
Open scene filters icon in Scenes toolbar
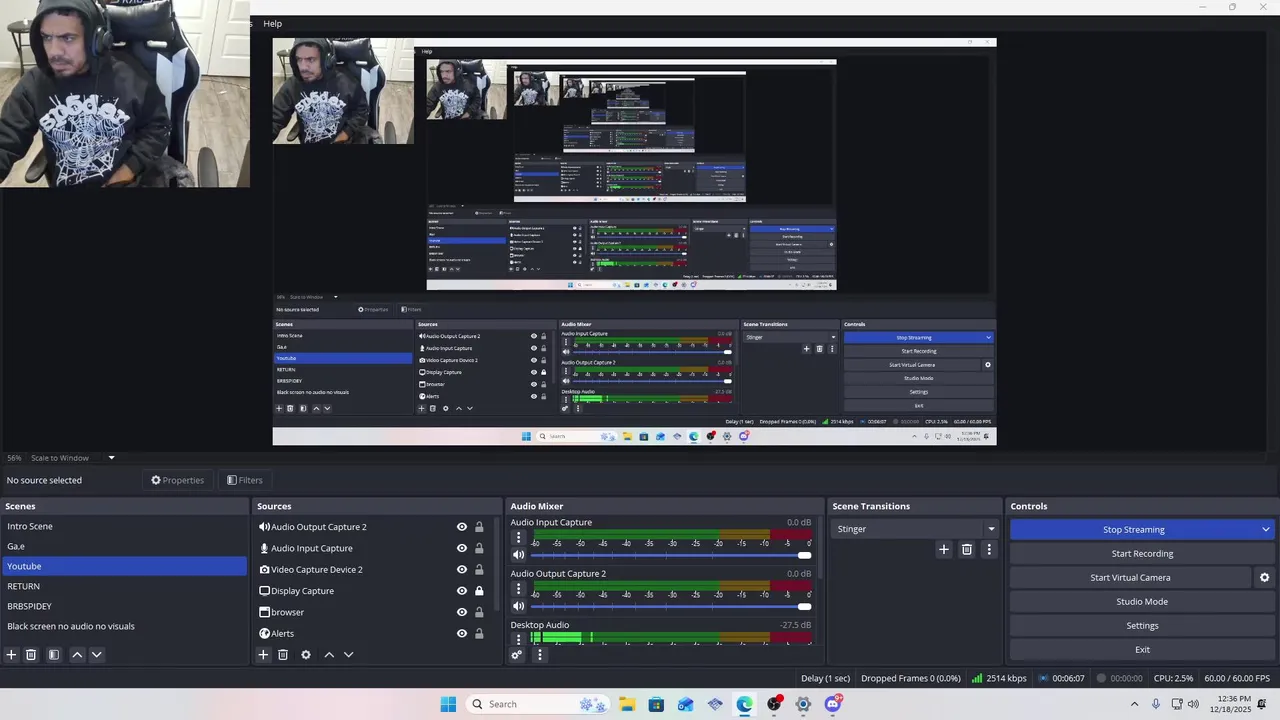(x=54, y=655)
